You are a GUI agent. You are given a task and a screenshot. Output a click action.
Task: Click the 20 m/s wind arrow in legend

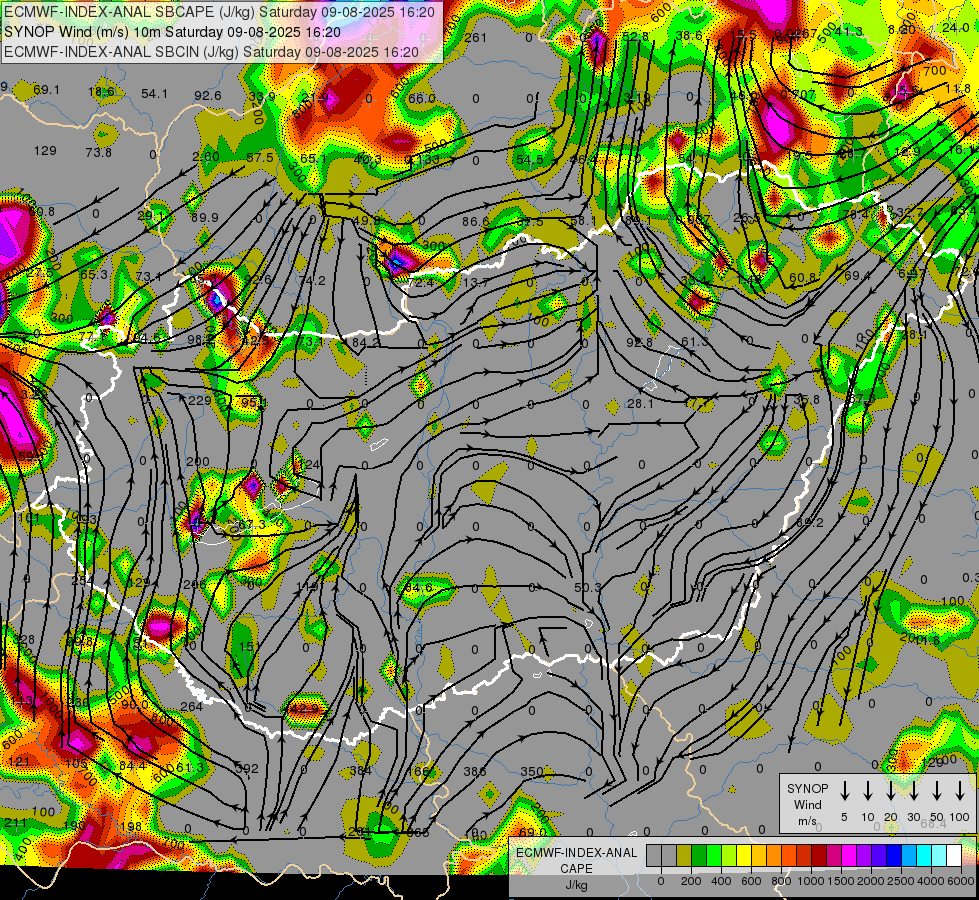[x=890, y=790]
